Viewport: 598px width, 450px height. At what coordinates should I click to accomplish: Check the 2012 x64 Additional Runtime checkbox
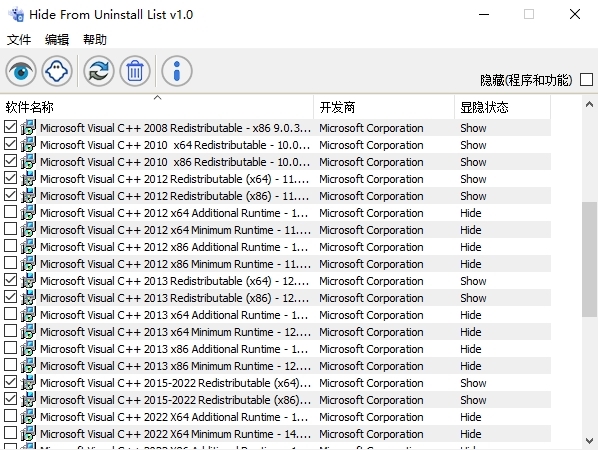point(10,212)
